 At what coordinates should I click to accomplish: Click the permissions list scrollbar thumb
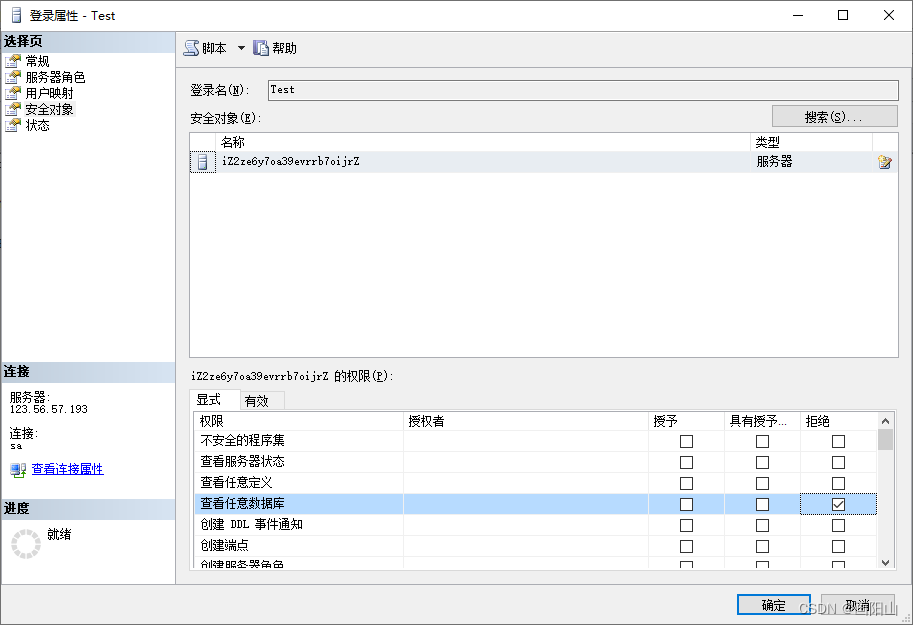click(886, 440)
